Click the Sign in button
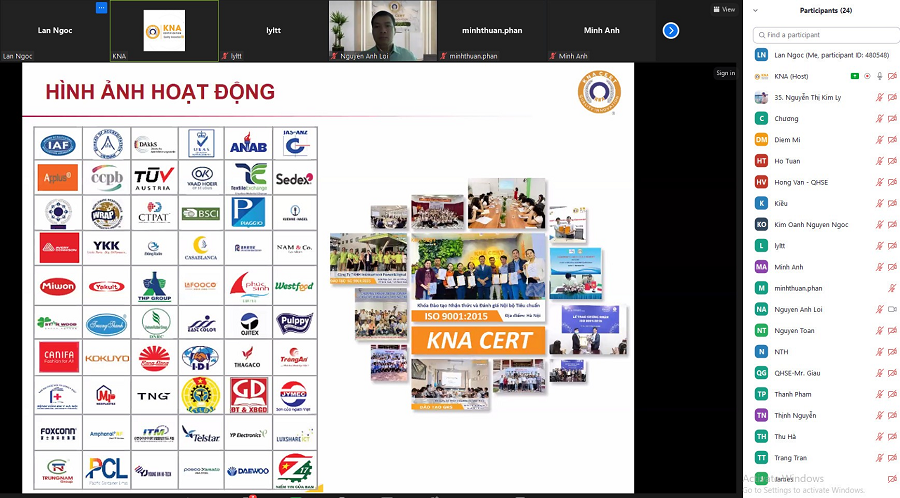This screenshot has width=900, height=498. click(x=726, y=73)
